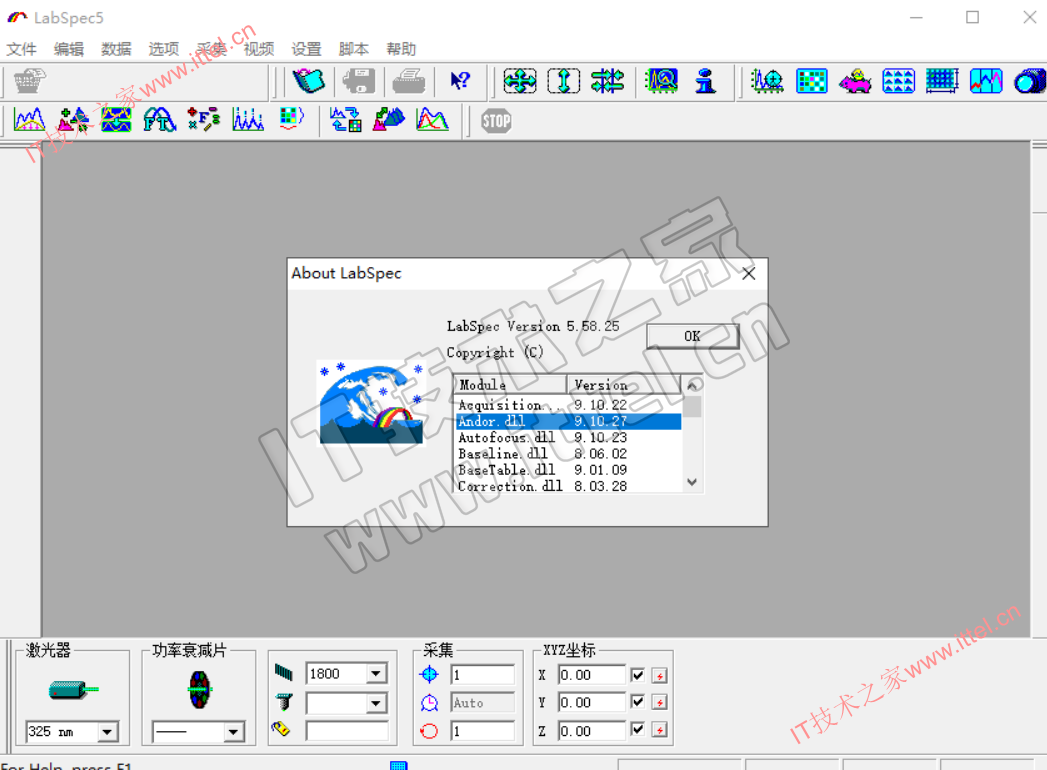
Task: Click the open file book icon
Action: coord(309,81)
